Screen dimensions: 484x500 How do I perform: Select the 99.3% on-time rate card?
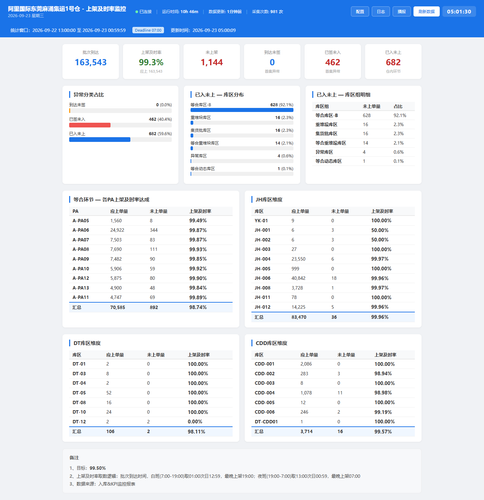pyautogui.click(x=151, y=62)
